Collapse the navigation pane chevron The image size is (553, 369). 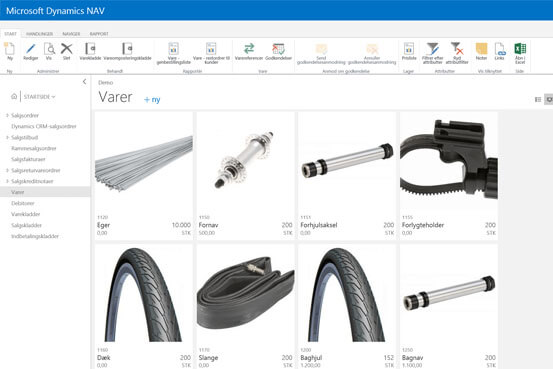pos(84,81)
